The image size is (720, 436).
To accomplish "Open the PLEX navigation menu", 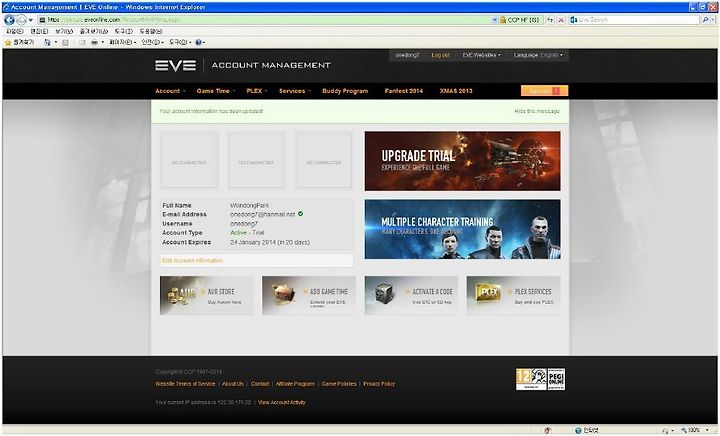I will click(x=257, y=91).
